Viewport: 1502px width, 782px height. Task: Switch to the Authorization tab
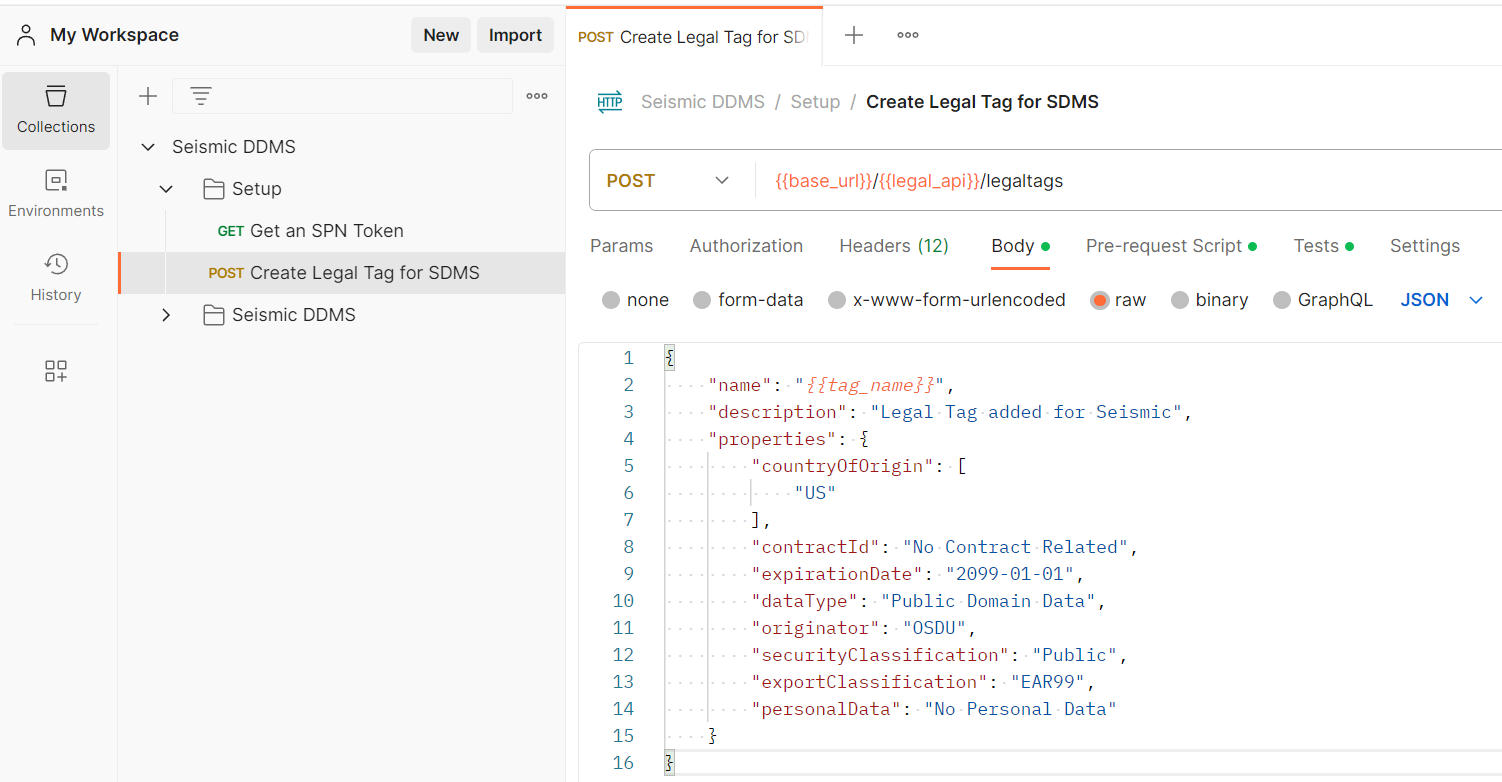[x=746, y=246]
